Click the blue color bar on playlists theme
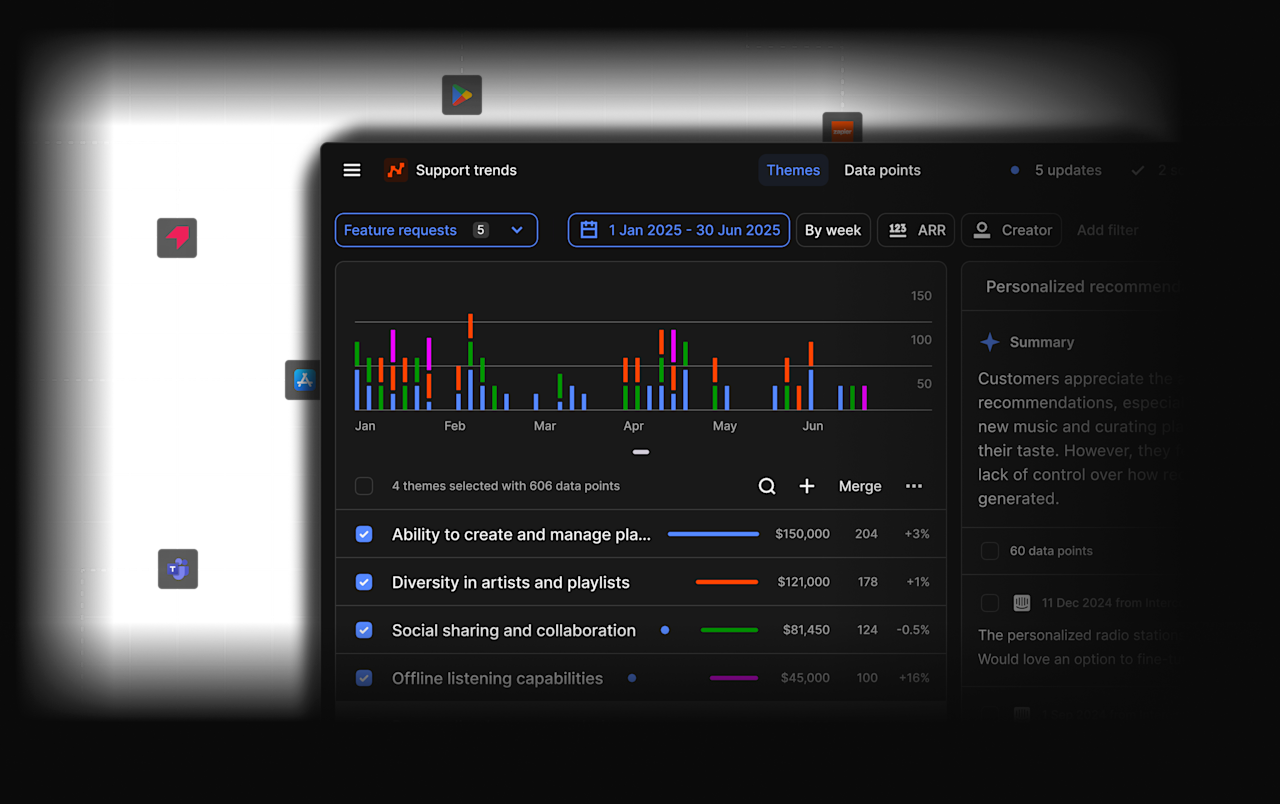 [713, 534]
